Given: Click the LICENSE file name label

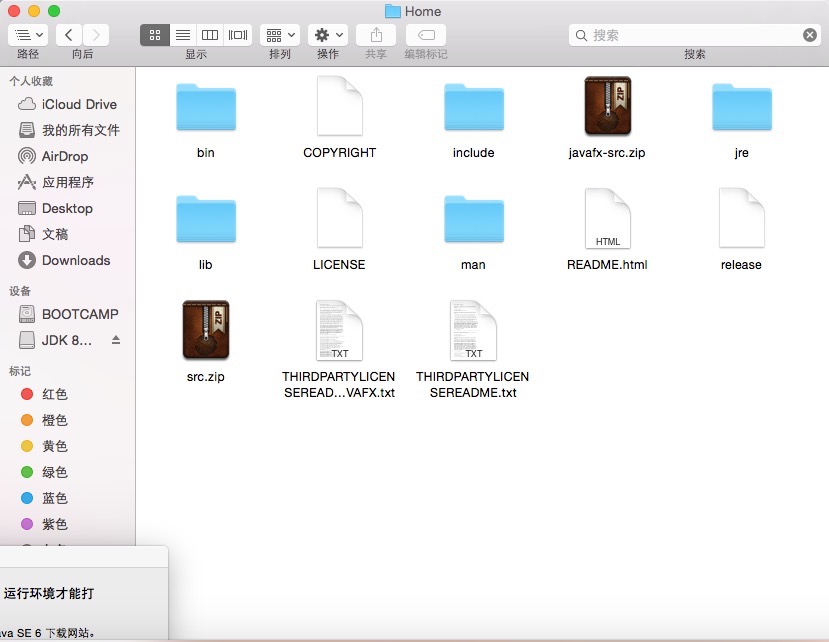Looking at the screenshot, I should tap(339, 264).
